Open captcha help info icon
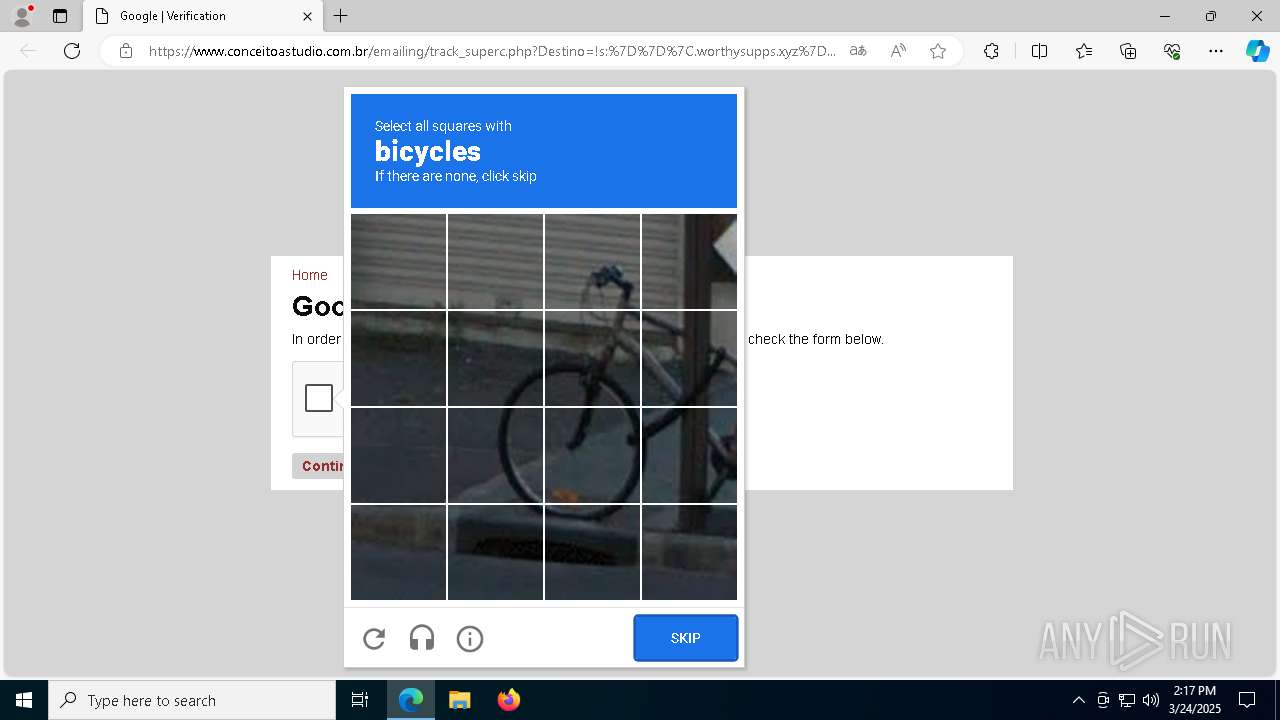 tap(470, 638)
